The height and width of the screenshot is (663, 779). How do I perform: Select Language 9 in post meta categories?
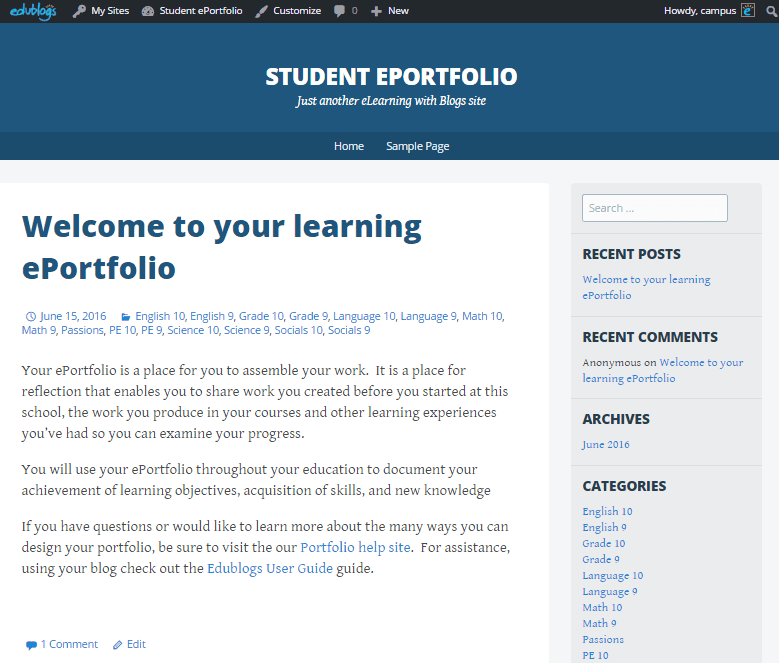(428, 316)
